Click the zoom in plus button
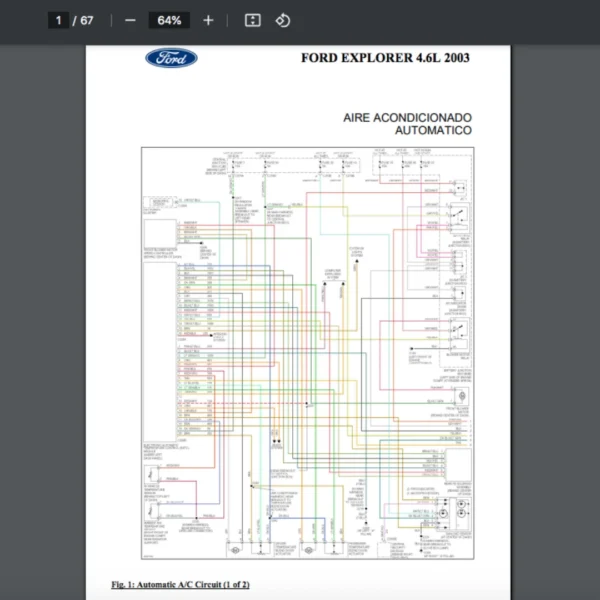This screenshot has width=600, height=600. click(x=208, y=20)
